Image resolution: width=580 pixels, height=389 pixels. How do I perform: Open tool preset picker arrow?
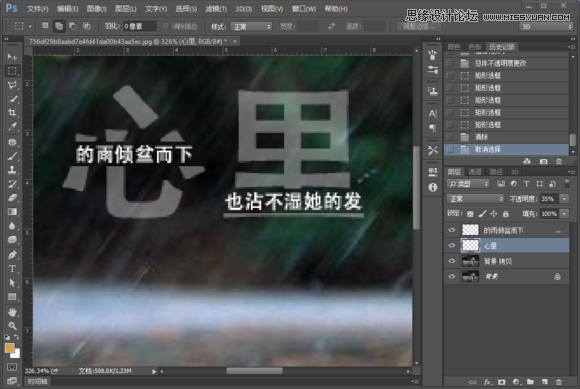[x=30, y=27]
